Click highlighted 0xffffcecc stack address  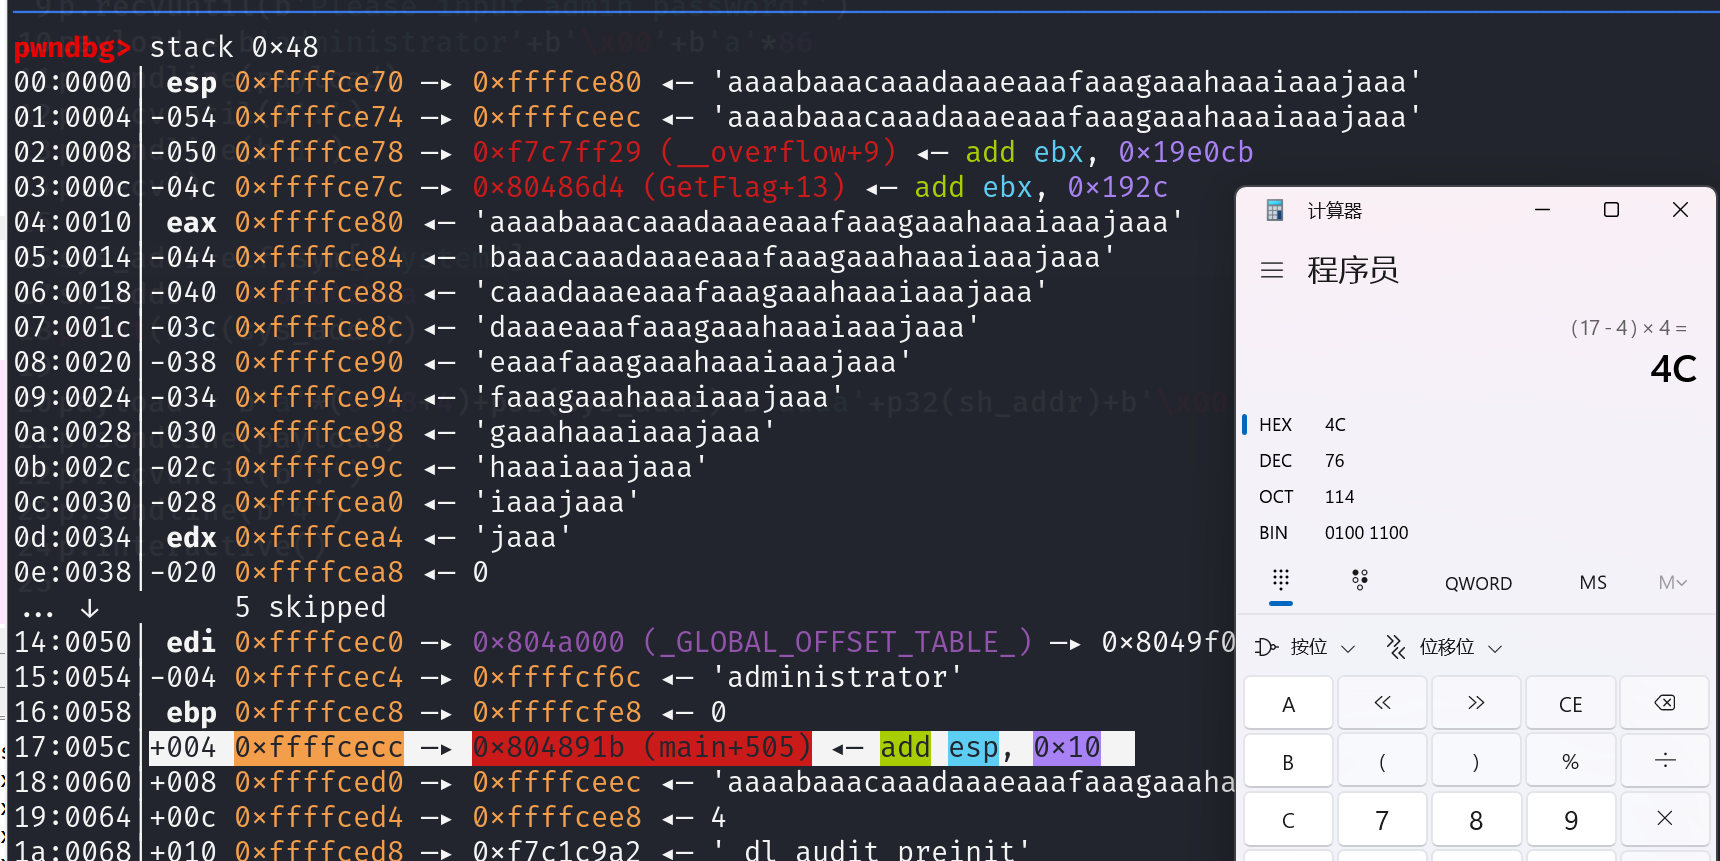(x=319, y=747)
